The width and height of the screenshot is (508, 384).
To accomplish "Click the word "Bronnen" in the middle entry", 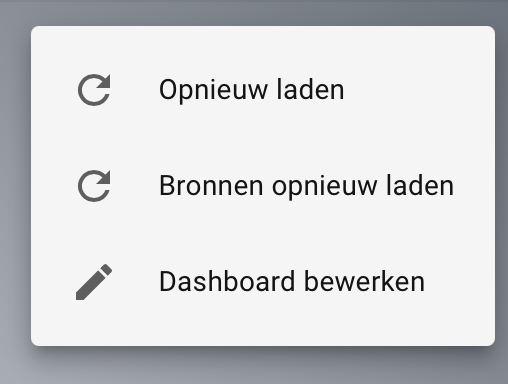I will tap(211, 186).
